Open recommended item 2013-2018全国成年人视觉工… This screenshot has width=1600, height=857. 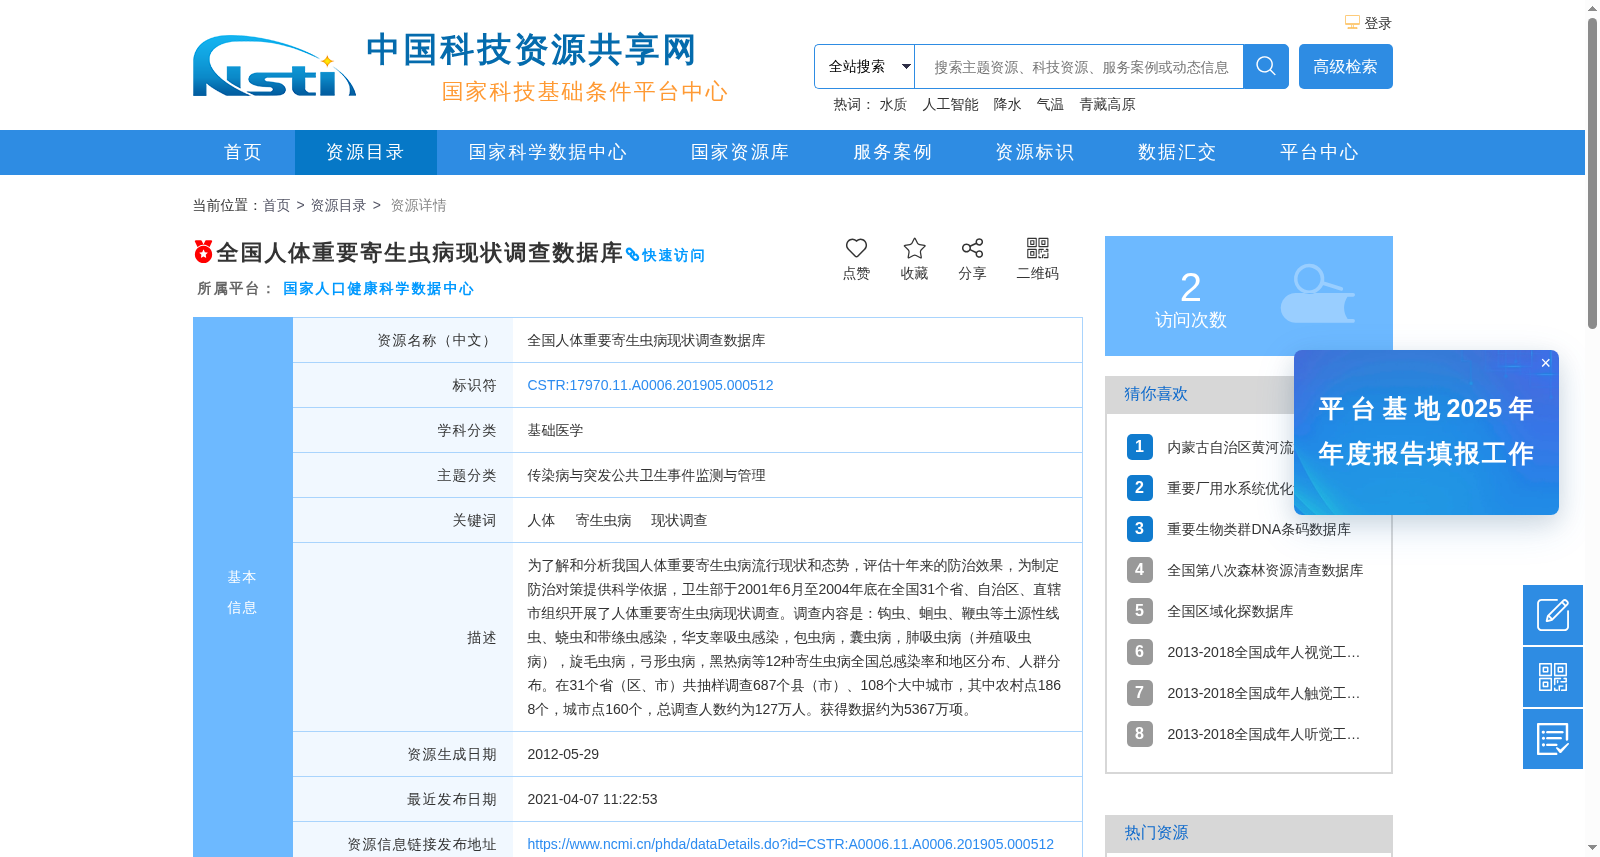(x=1263, y=652)
